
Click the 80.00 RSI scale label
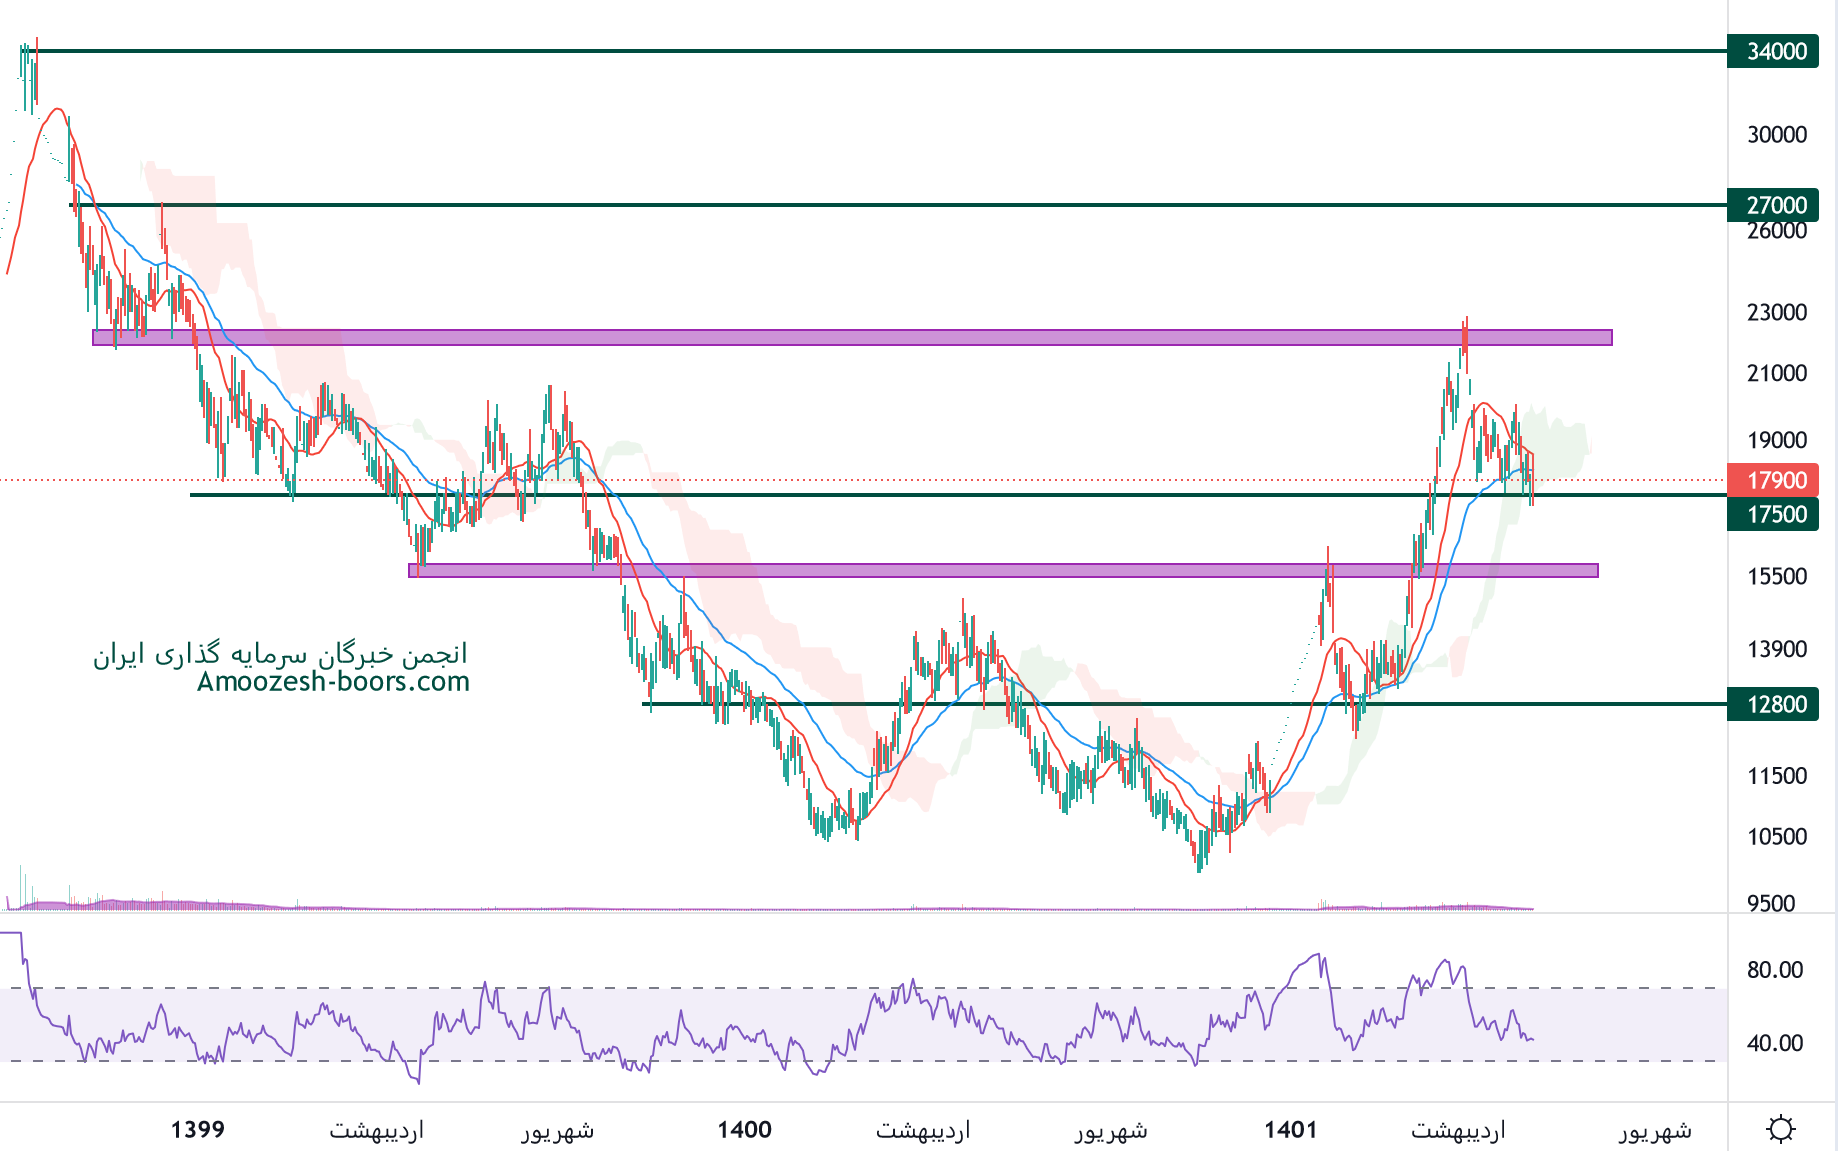[1774, 969]
